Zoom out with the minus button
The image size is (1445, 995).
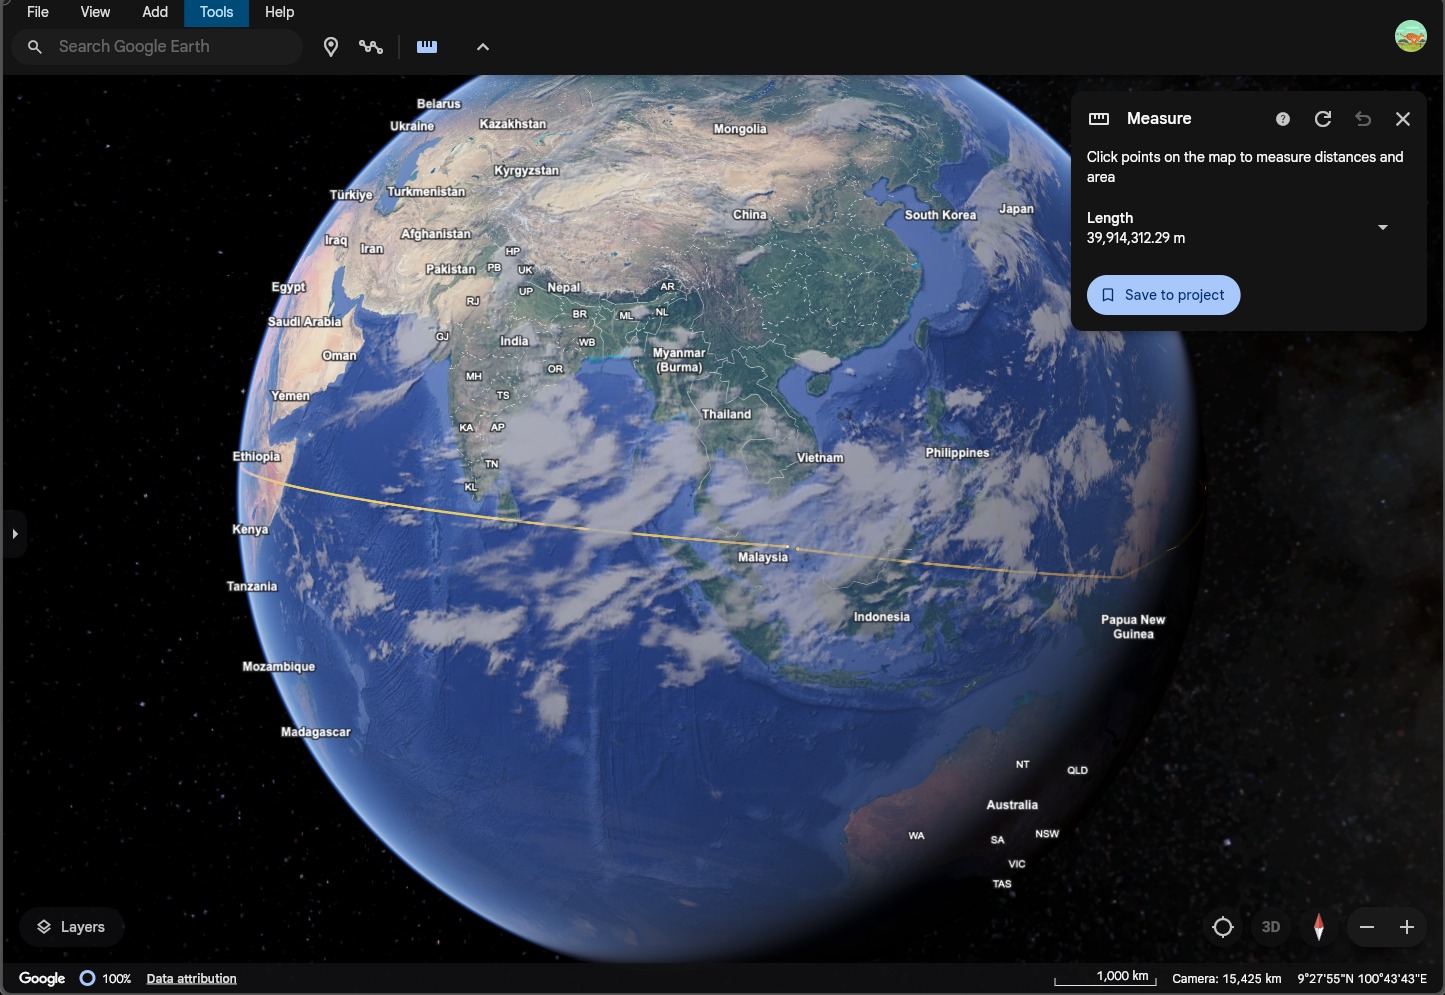click(x=1367, y=927)
